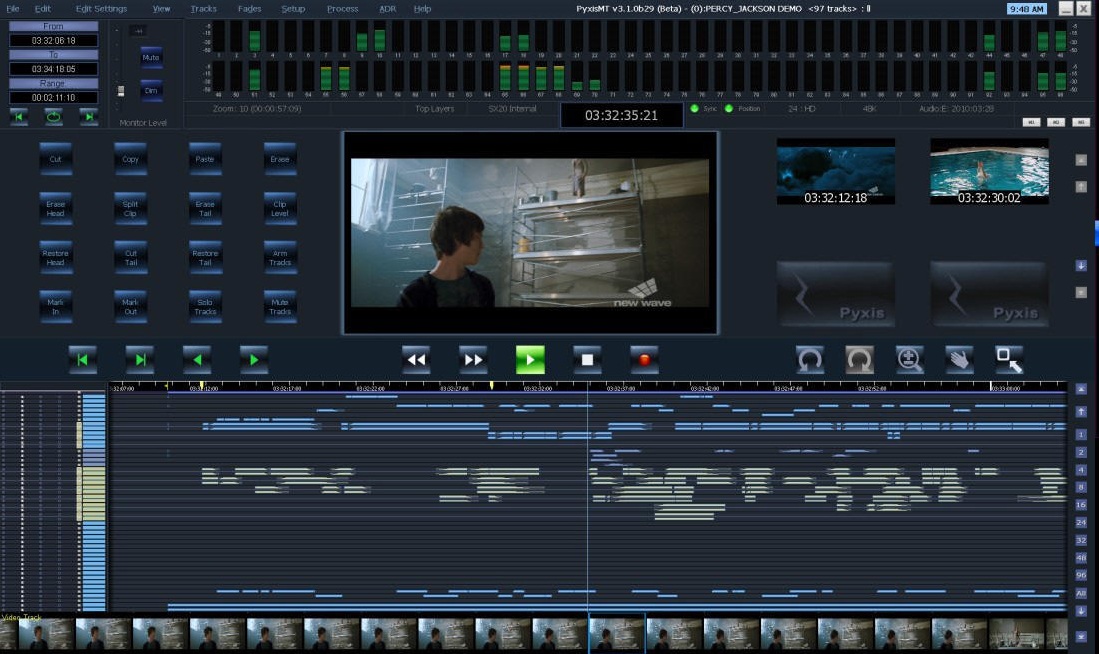
Task: Jump to project start in the transport bar
Action: (83, 360)
